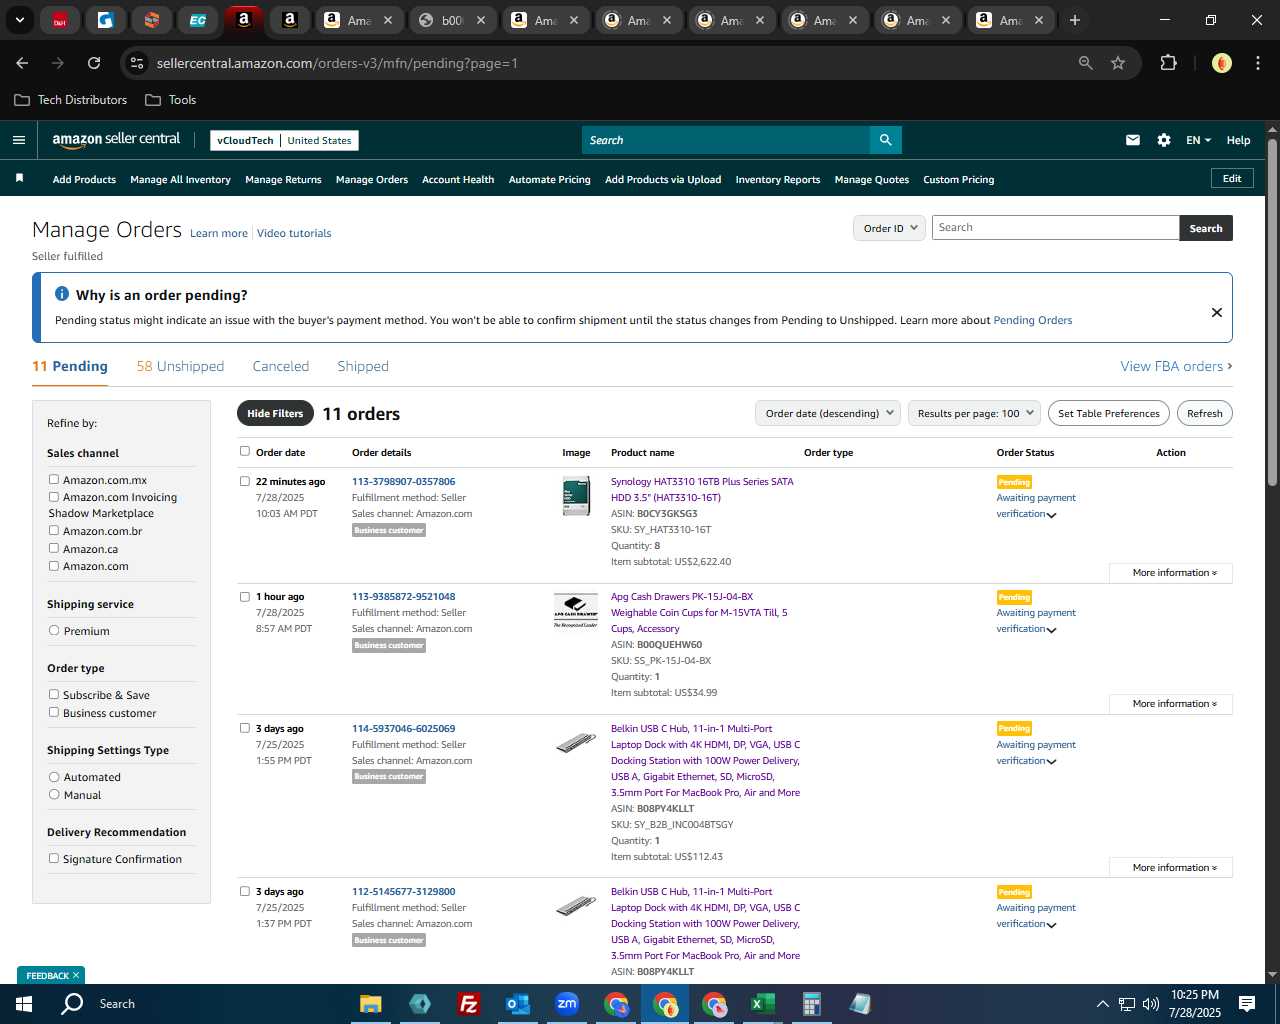Open the Windows Start menu
This screenshot has width=1280, height=1024.
(24, 1003)
